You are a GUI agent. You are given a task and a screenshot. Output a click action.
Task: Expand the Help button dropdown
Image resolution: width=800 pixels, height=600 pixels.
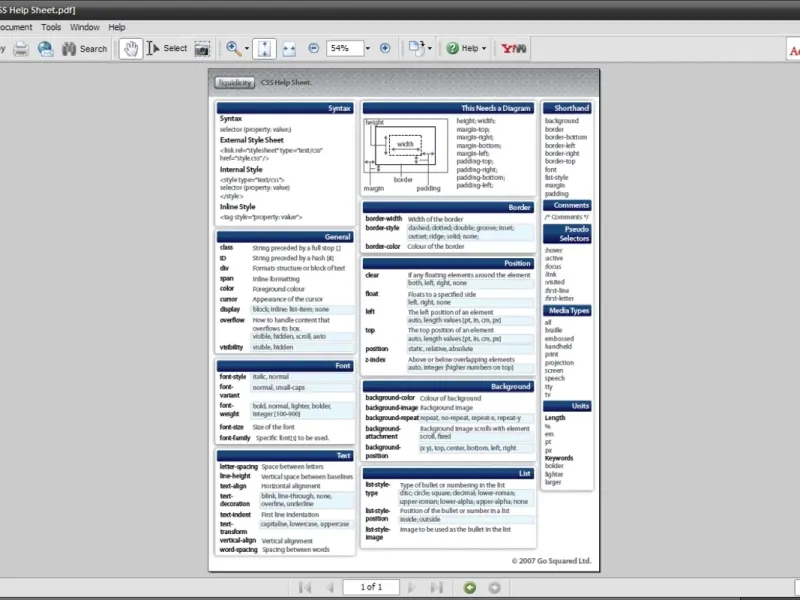coord(486,48)
